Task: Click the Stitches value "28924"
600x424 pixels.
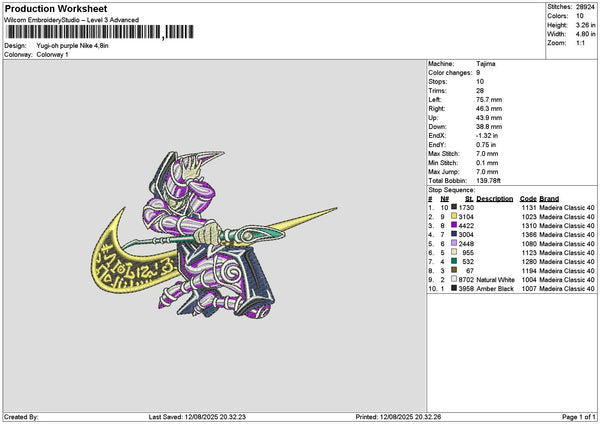Action: [x=585, y=7]
